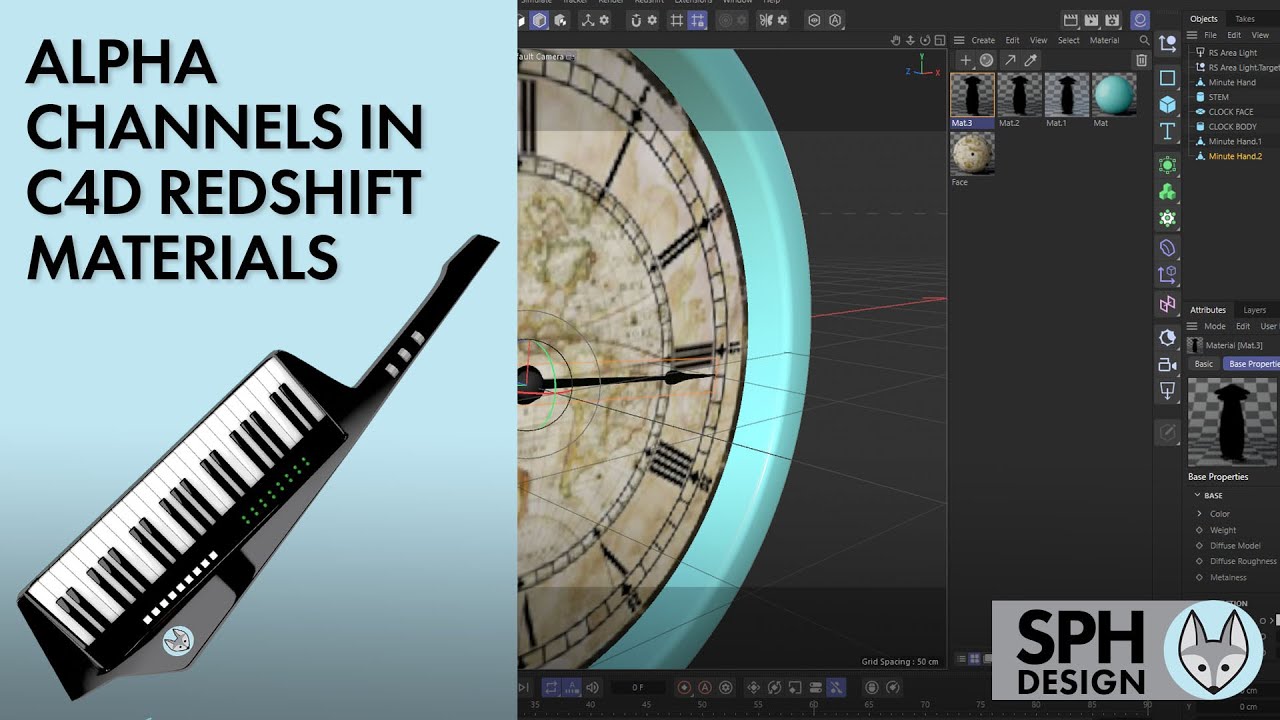
Task: Toggle the Parameter keying switch icon
Action: tap(816, 688)
